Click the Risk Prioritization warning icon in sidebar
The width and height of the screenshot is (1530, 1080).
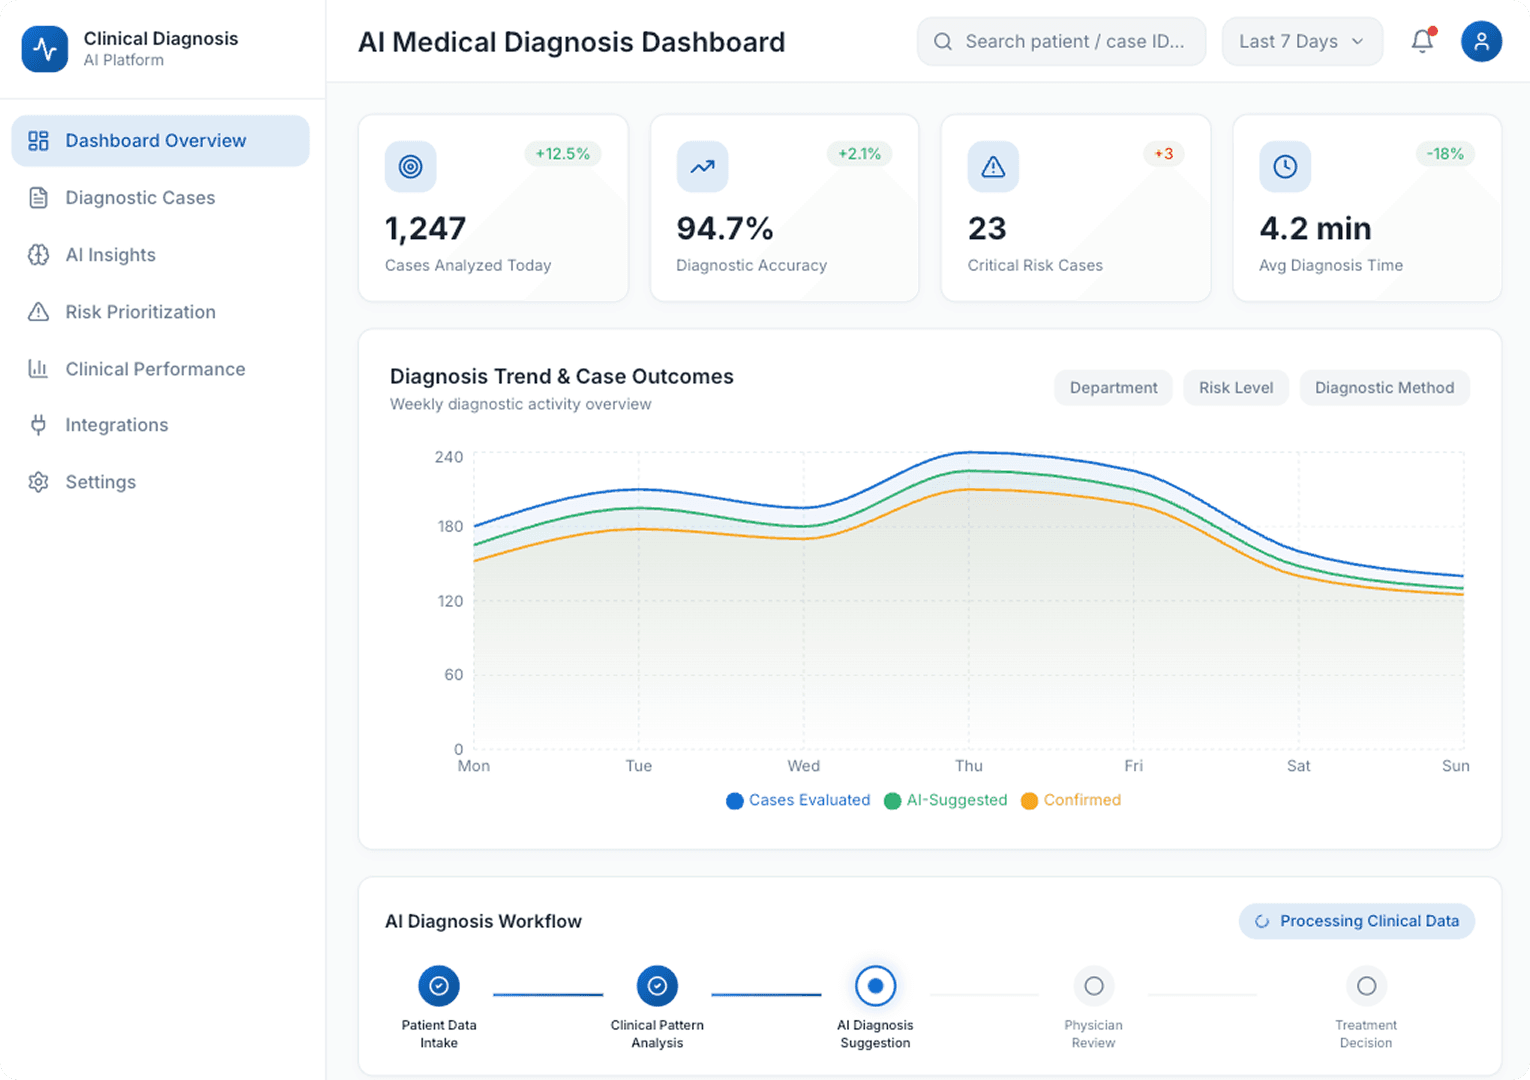pyautogui.click(x=38, y=311)
